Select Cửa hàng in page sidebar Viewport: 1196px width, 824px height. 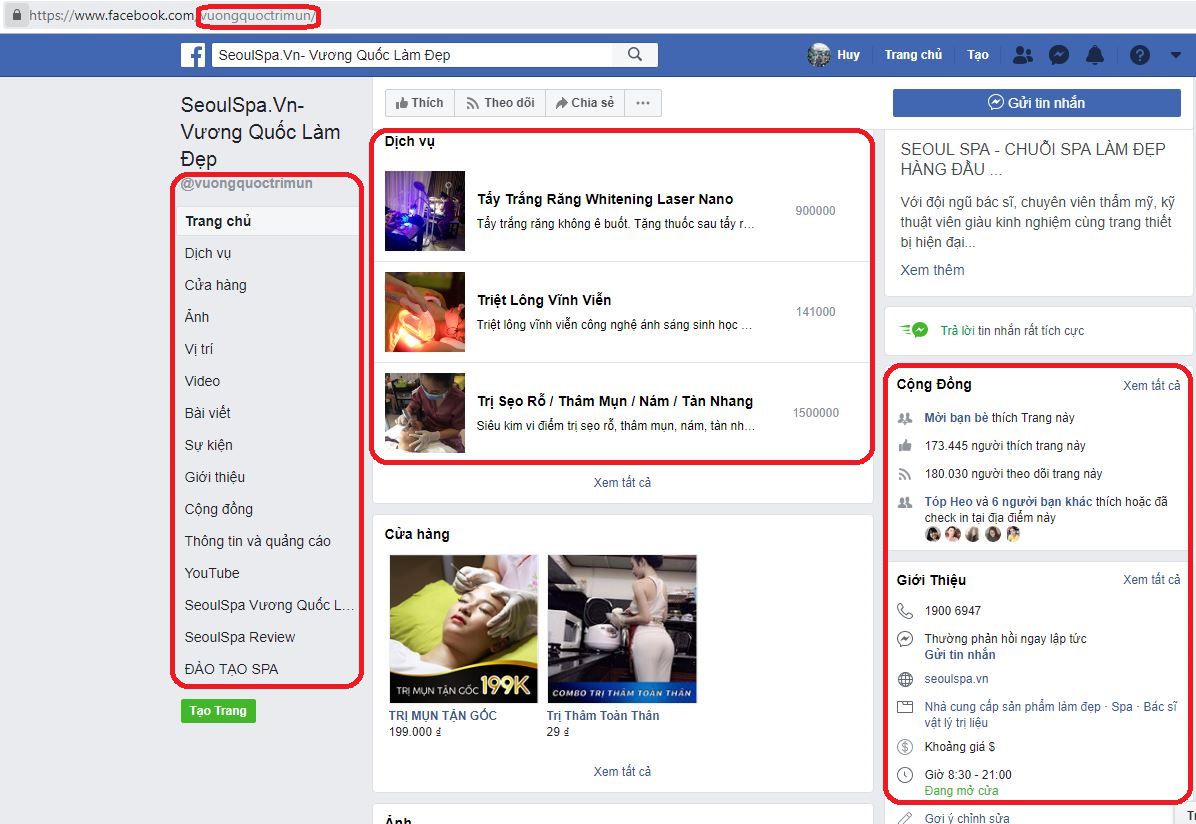[x=215, y=285]
